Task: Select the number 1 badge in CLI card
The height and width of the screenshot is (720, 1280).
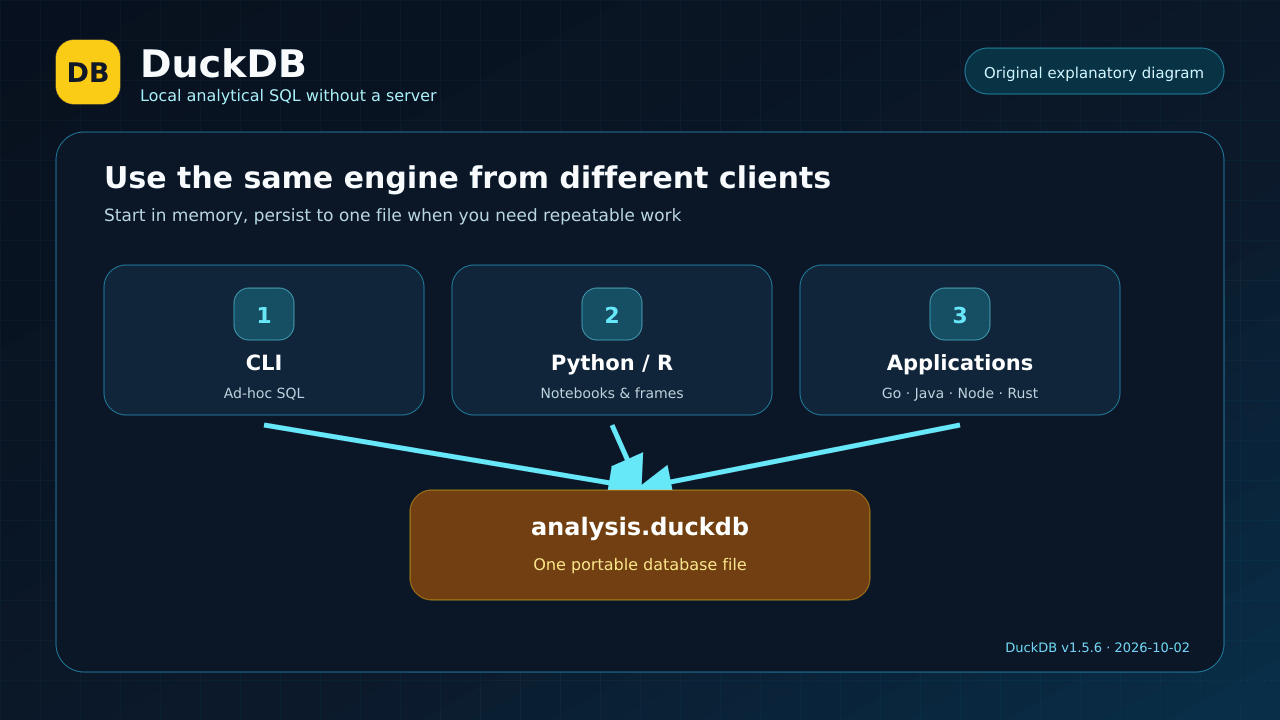Action: tap(264, 314)
